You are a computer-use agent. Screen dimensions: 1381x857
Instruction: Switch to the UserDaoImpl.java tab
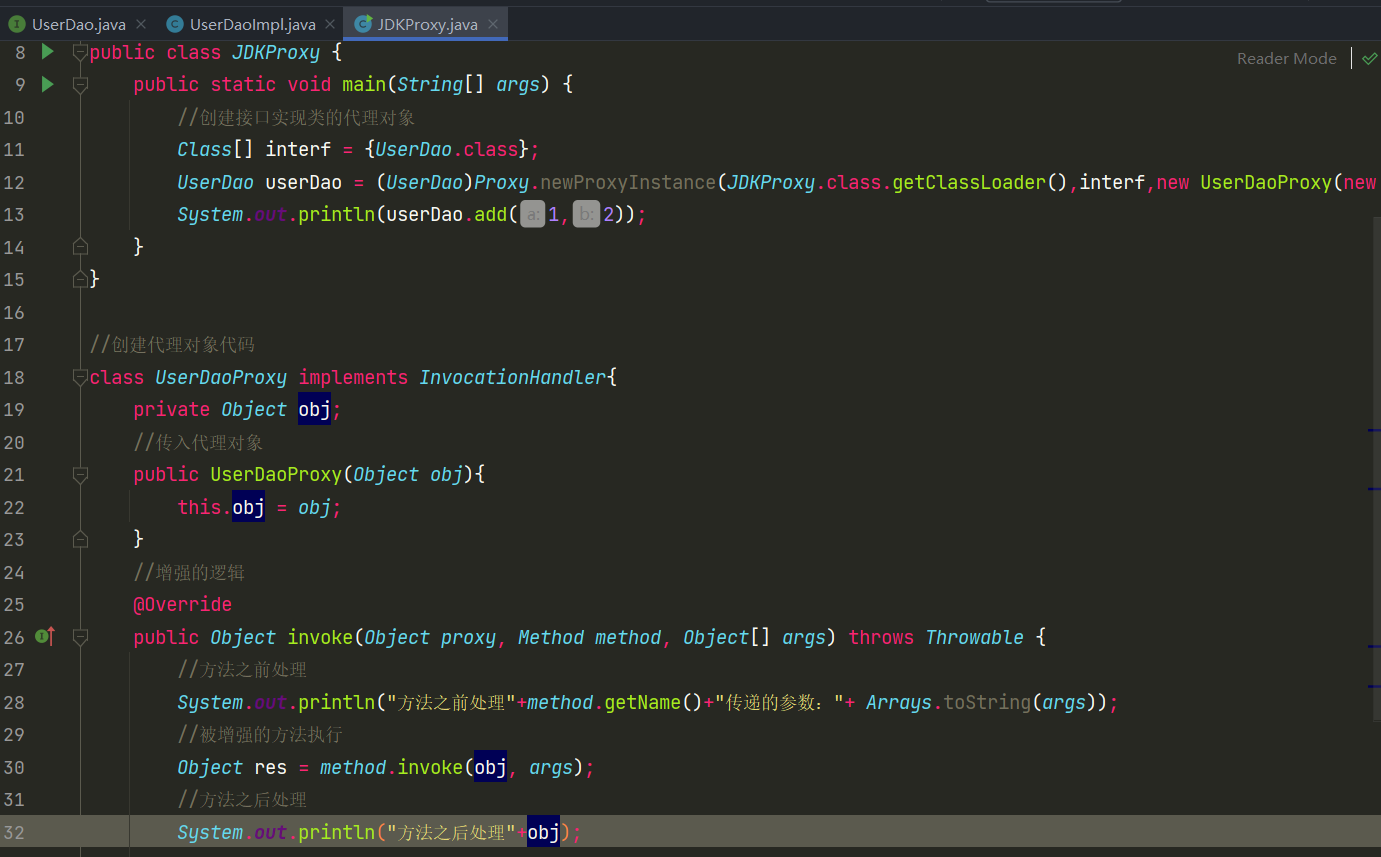point(253,24)
